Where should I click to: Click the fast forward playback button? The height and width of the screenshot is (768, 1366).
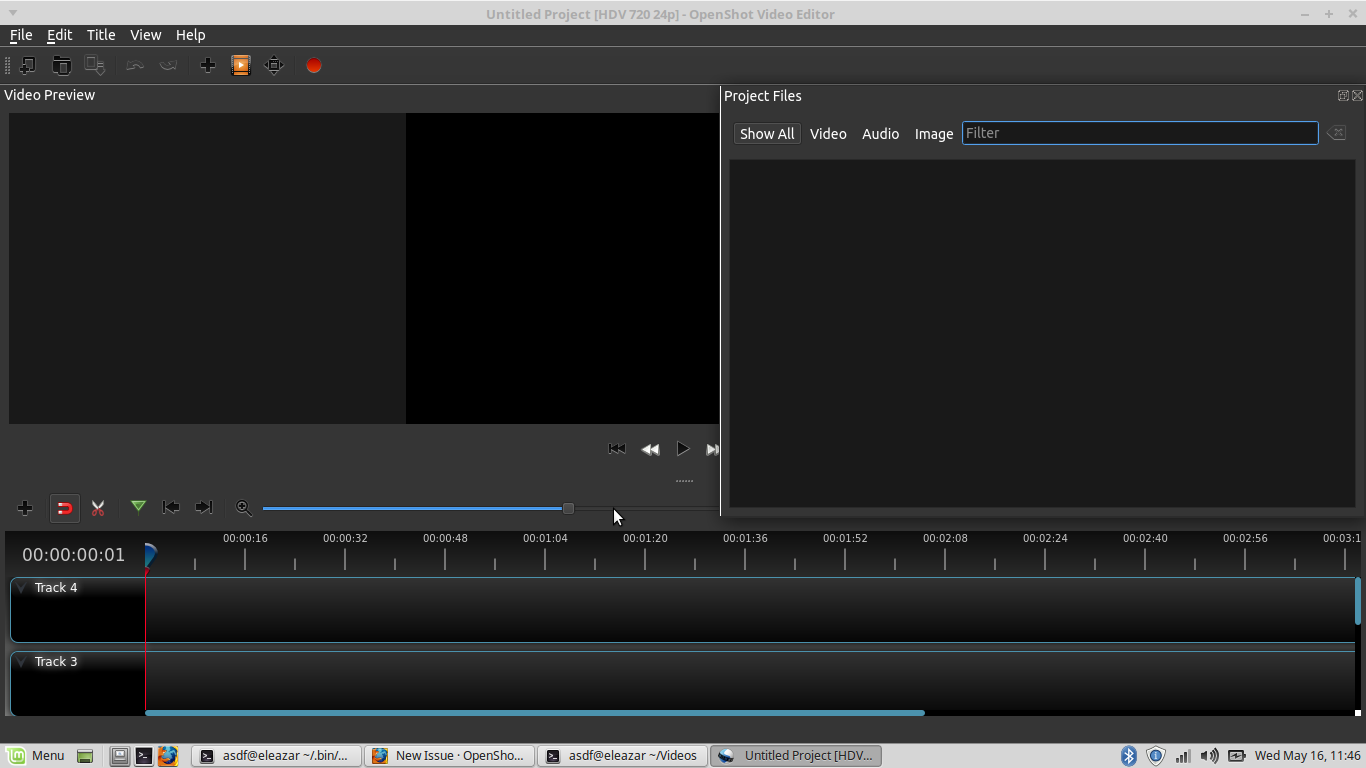[x=712, y=449]
